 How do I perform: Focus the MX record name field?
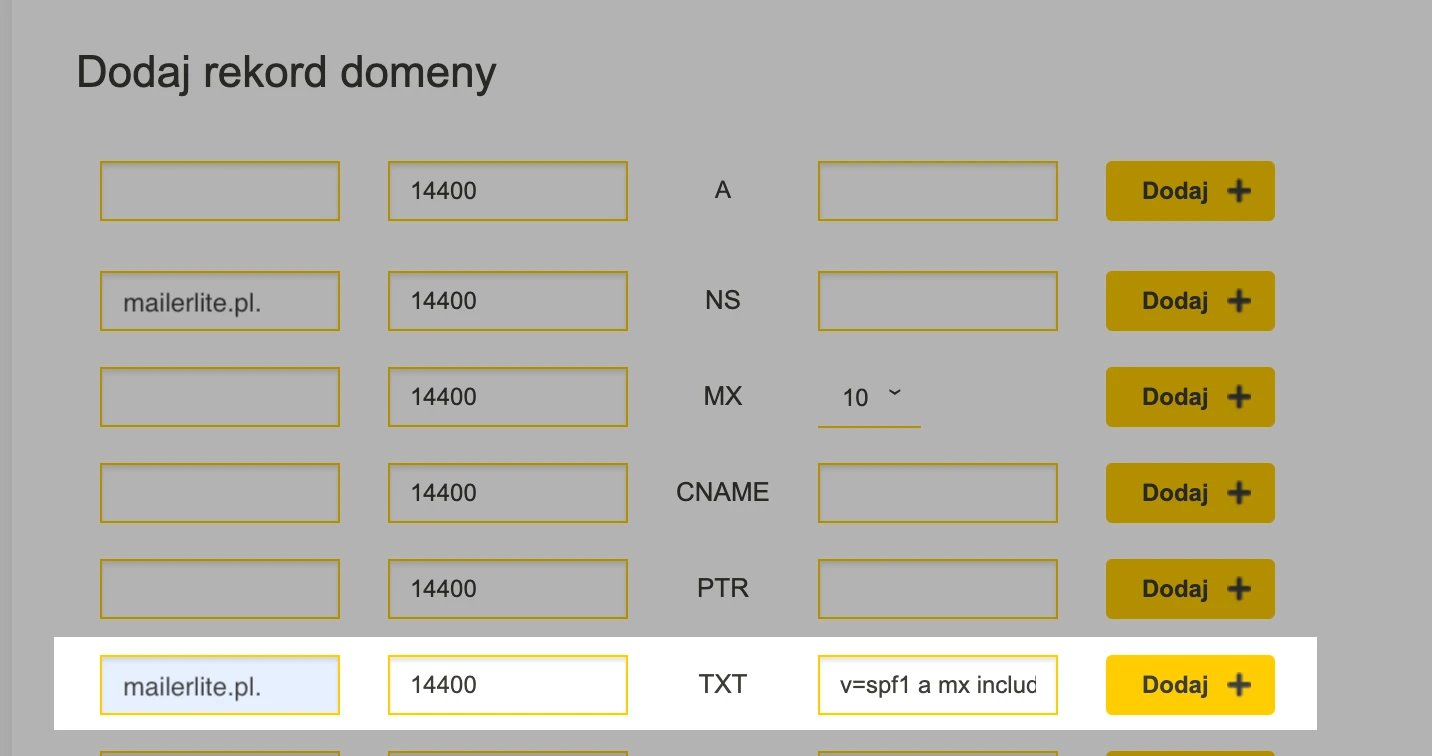click(220, 397)
